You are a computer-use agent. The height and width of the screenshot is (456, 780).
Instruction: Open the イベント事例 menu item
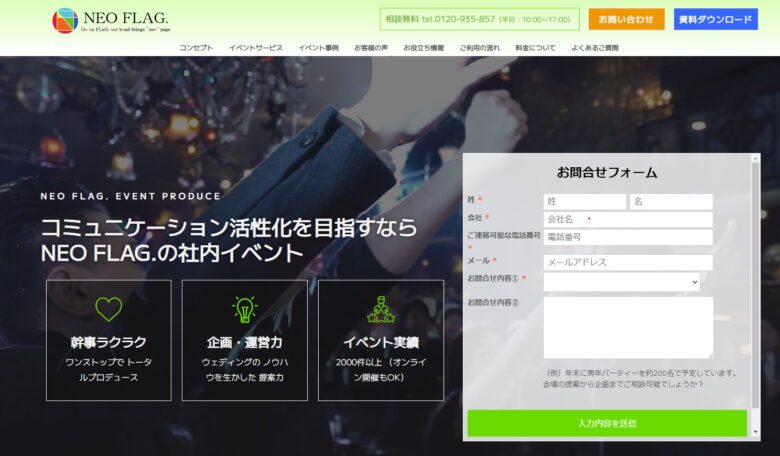tap(318, 48)
